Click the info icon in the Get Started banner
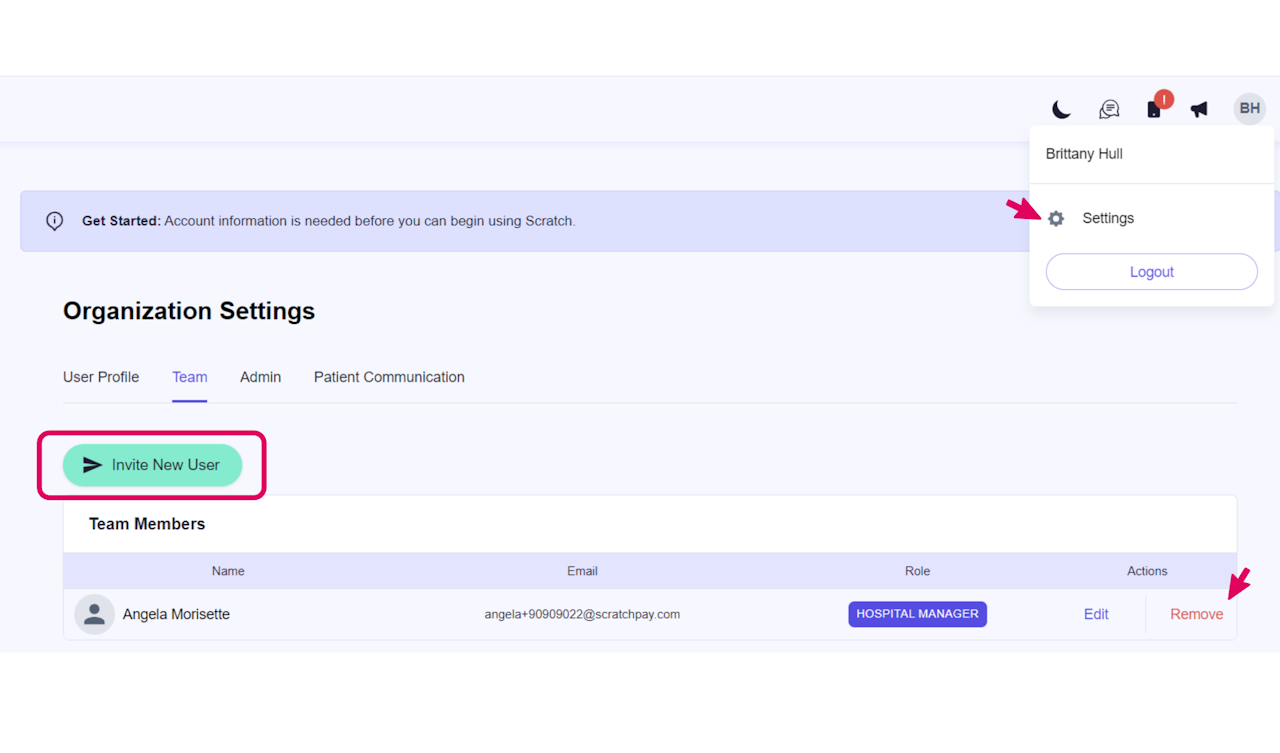 pos(55,221)
